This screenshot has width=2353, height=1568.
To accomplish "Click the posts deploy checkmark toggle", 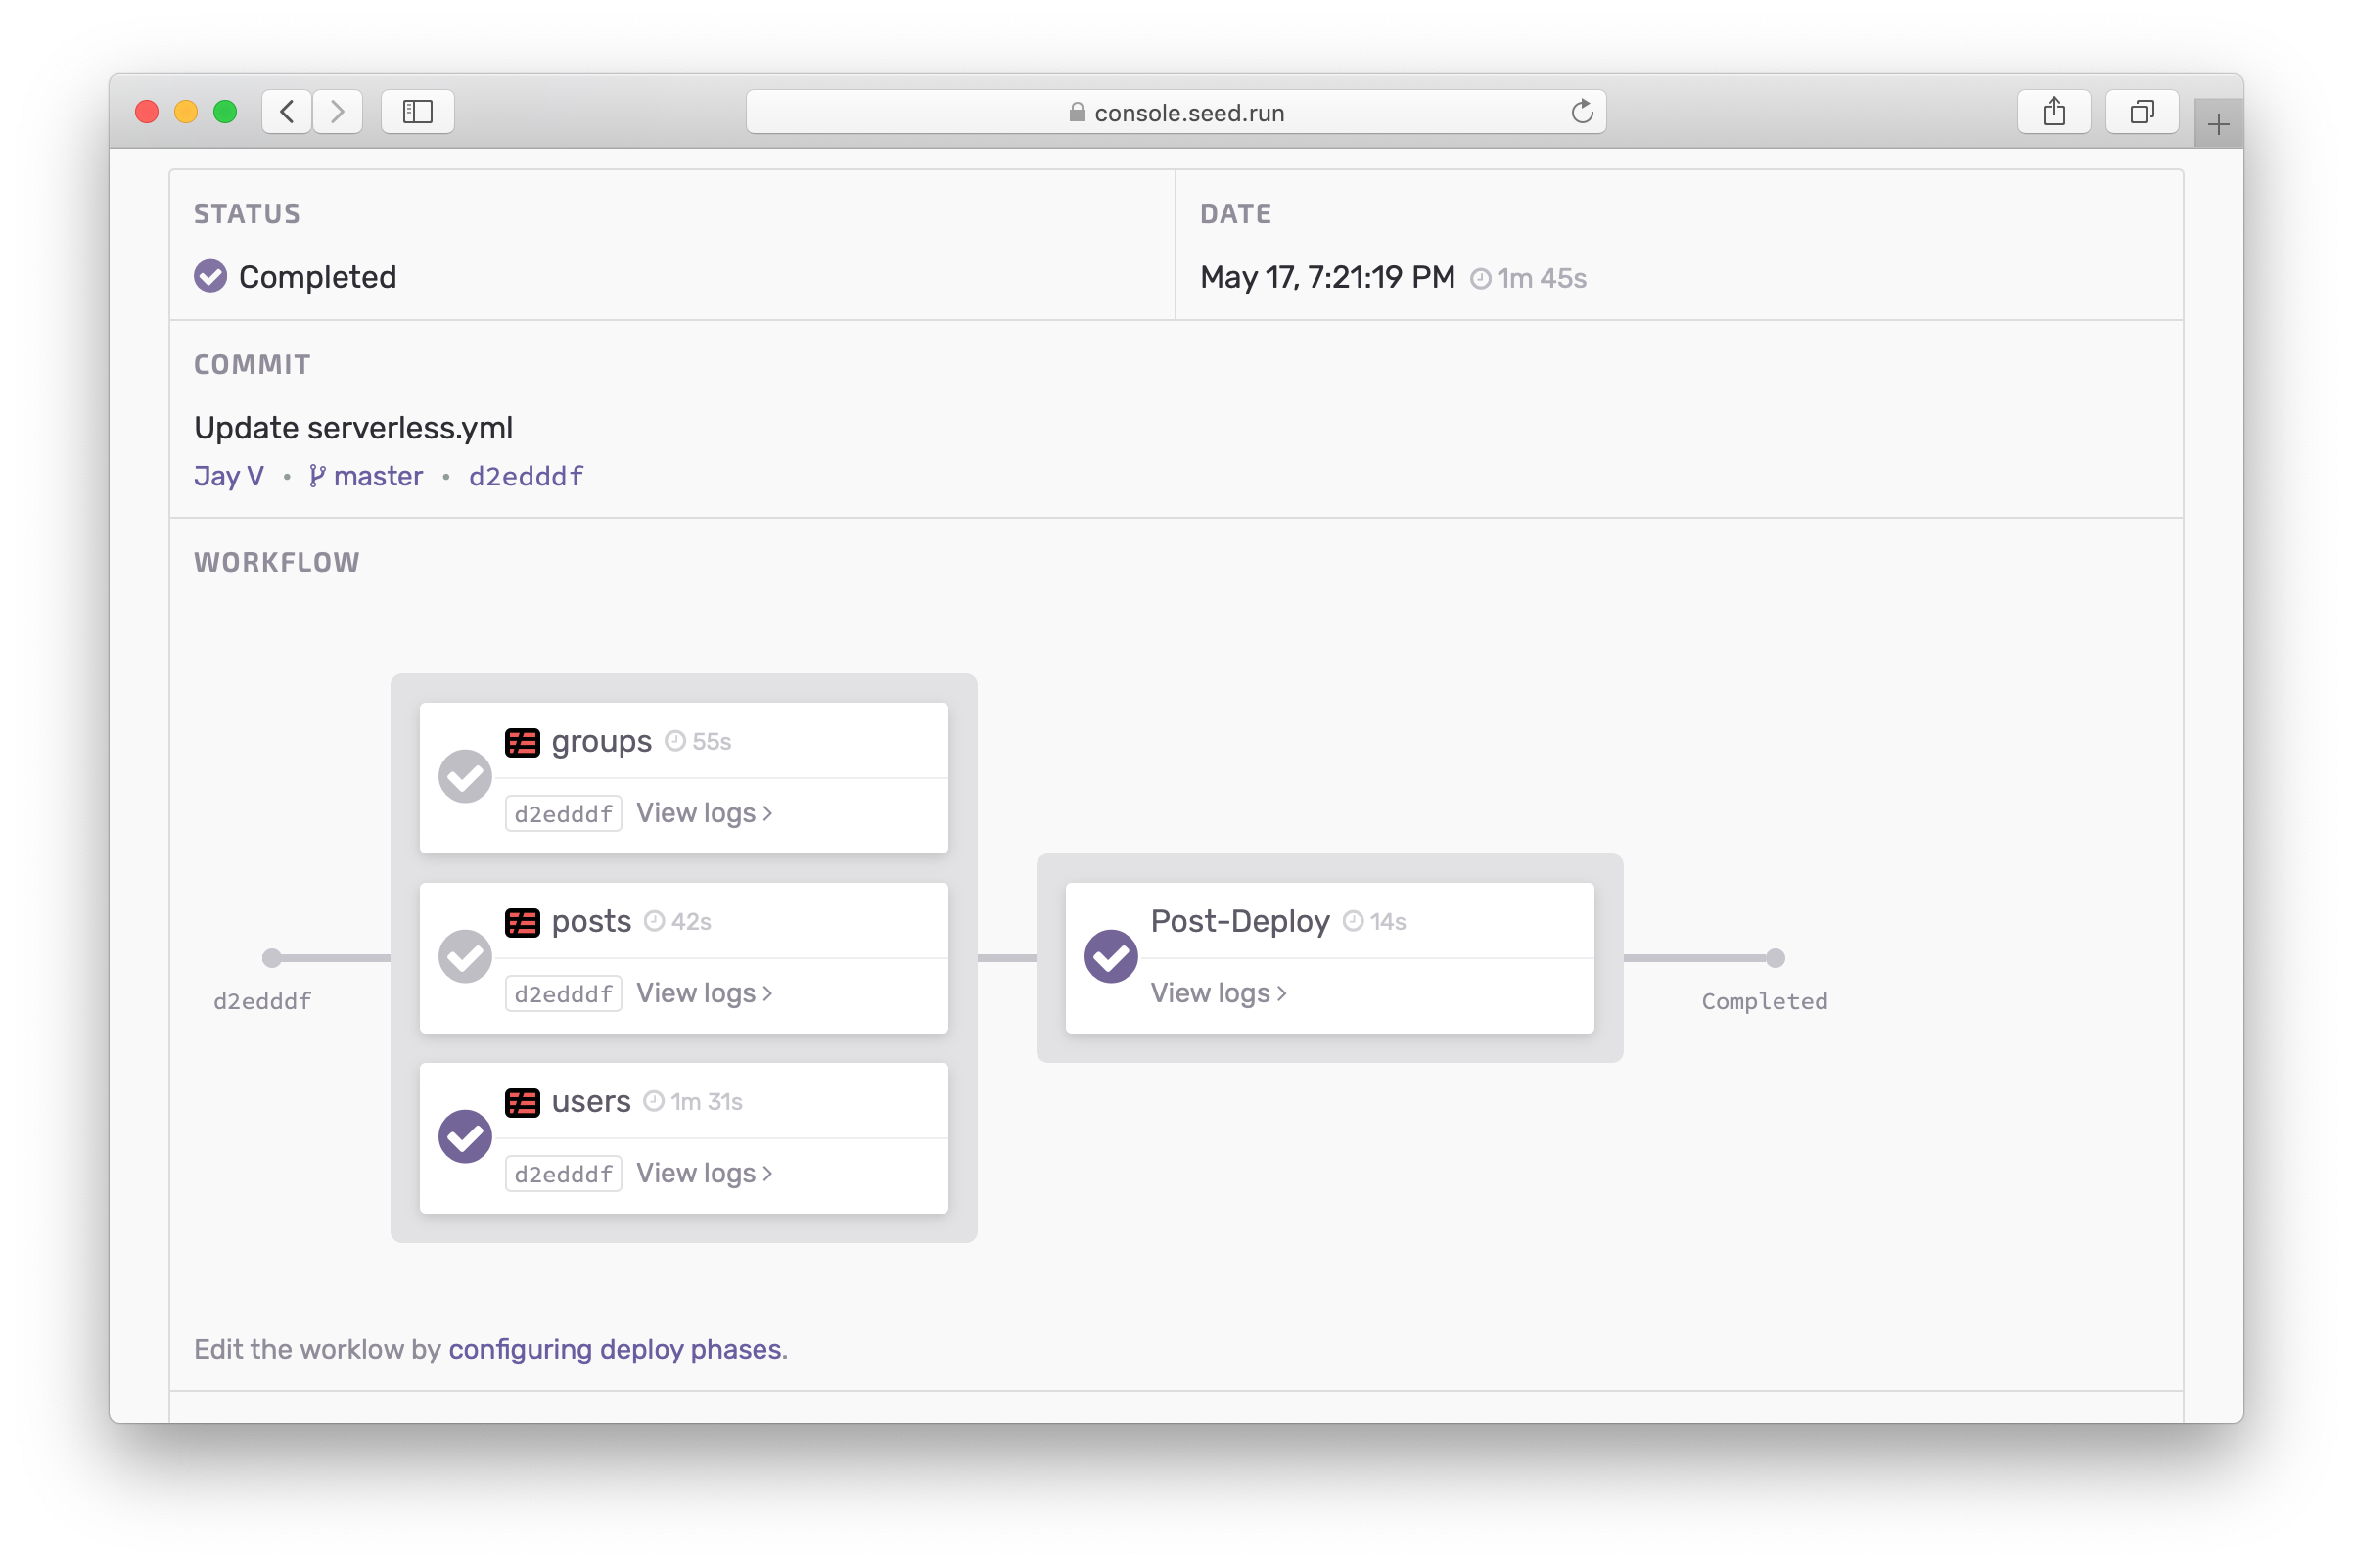I will pos(464,955).
